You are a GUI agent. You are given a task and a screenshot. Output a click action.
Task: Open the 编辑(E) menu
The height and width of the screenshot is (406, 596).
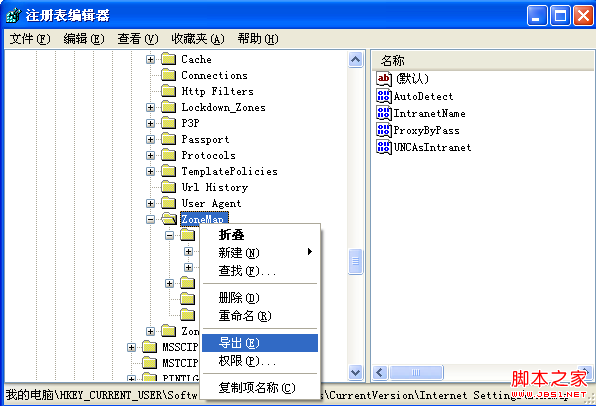84,39
